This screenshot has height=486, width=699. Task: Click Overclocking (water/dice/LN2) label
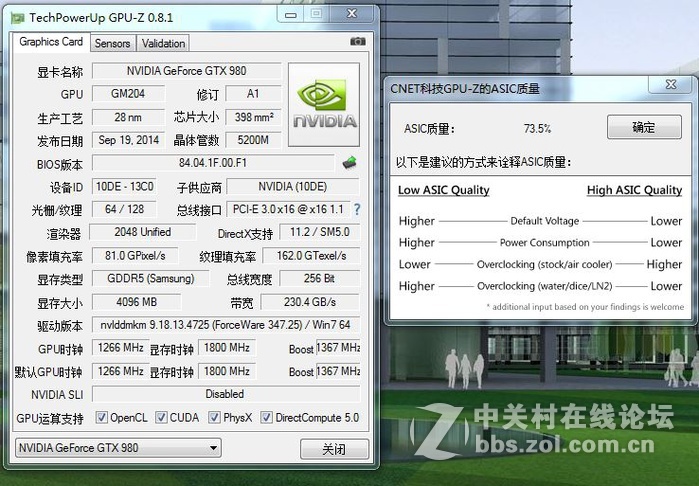[544, 286]
